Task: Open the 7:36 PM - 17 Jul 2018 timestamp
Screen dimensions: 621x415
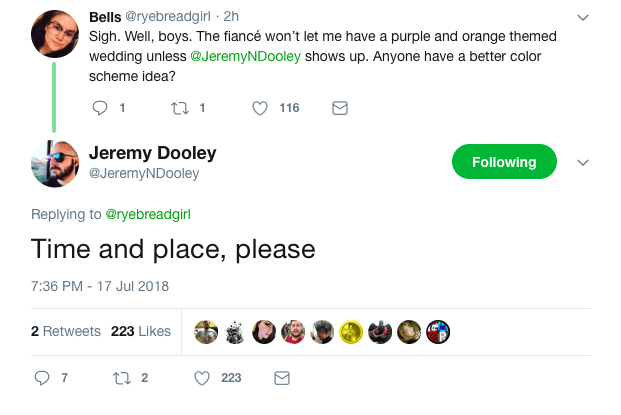Action: (100, 285)
